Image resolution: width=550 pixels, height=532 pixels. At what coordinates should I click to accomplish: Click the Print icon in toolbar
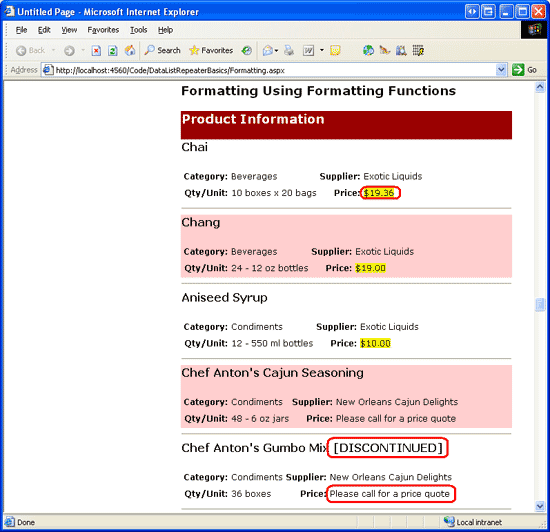pyautogui.click(x=289, y=50)
